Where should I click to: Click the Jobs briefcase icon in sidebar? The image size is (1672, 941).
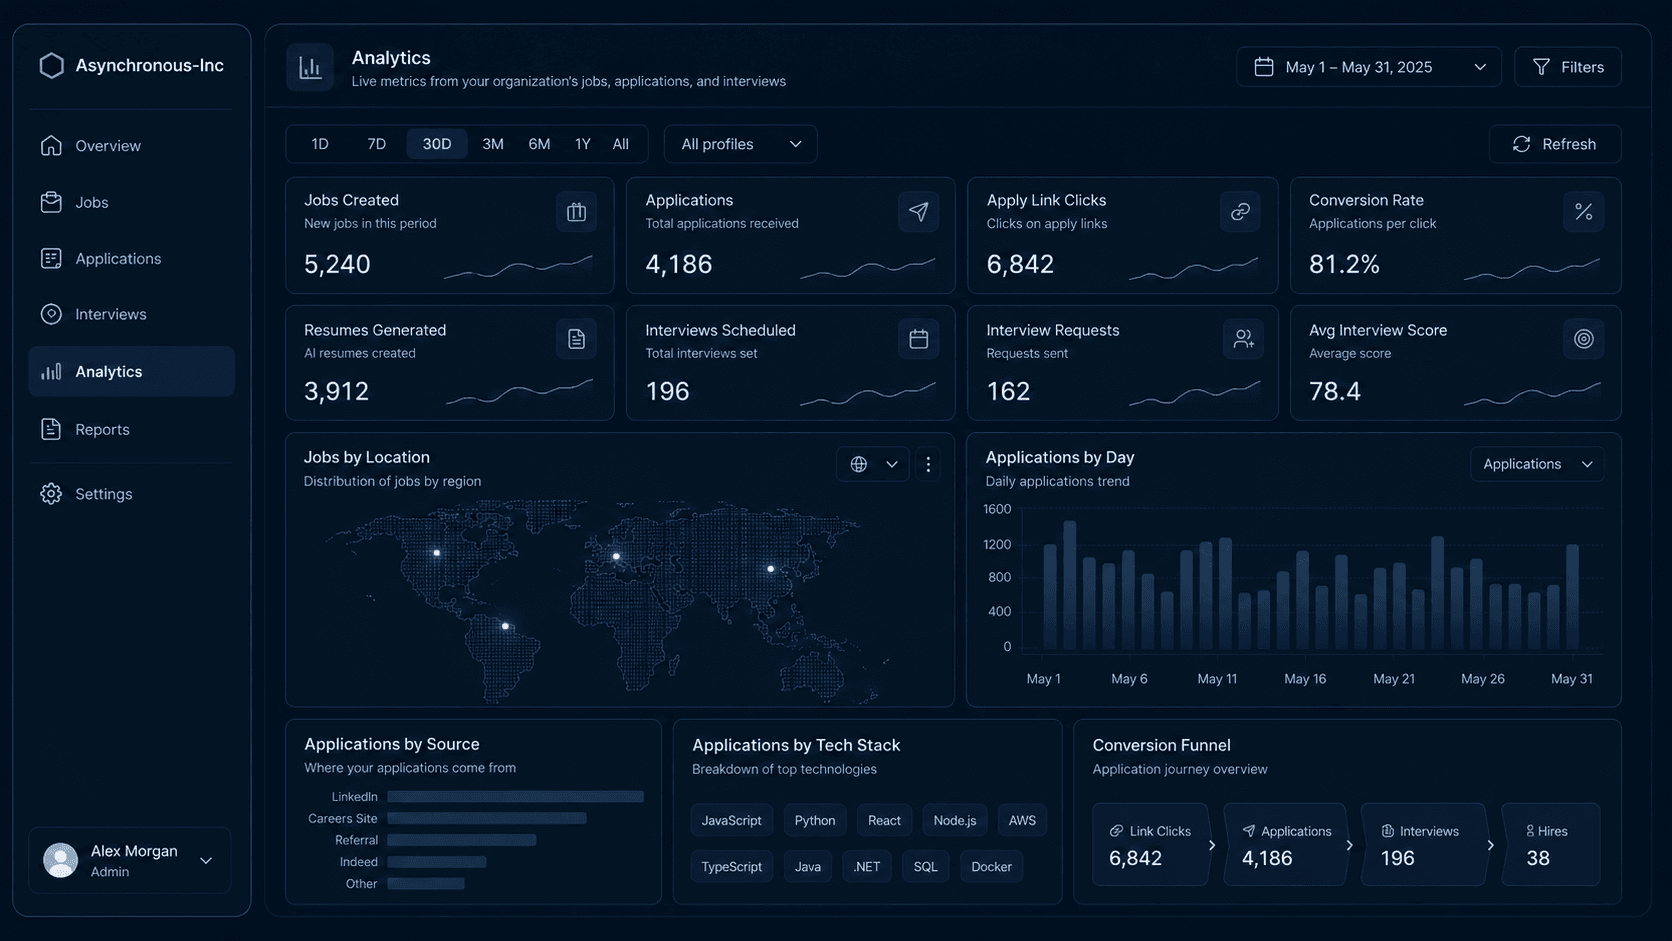(51, 202)
